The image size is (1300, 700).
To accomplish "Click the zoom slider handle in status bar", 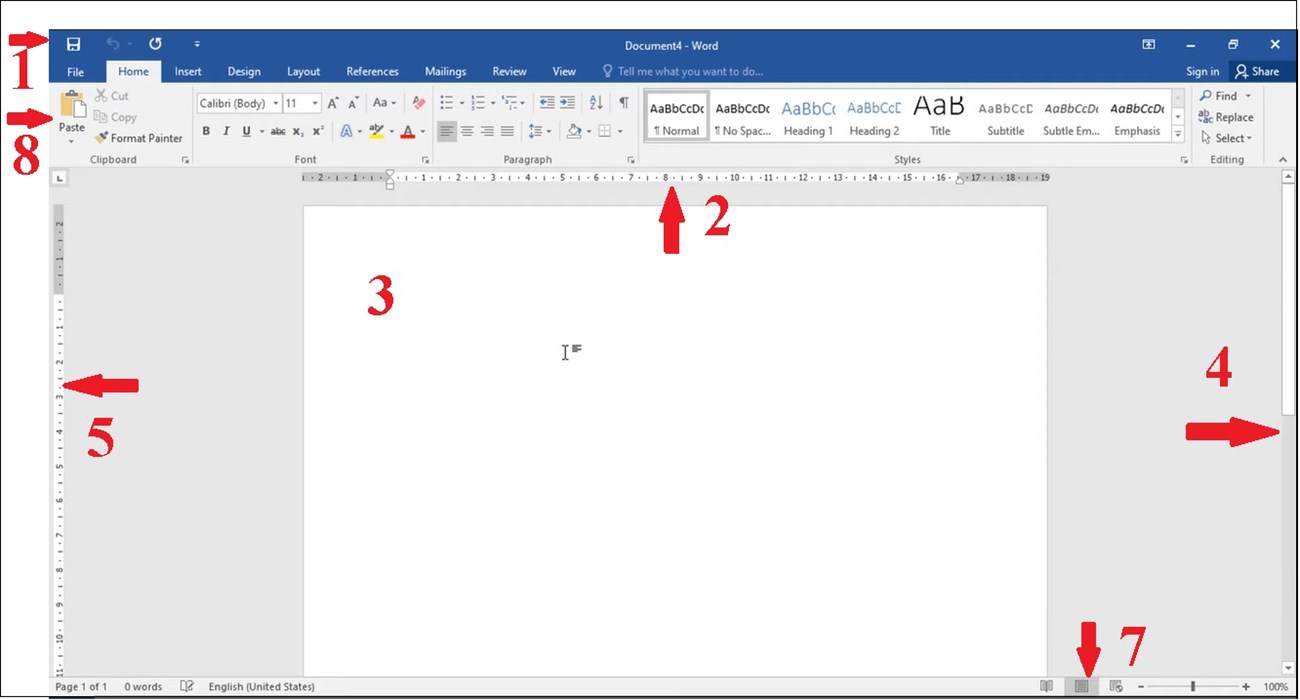I will coord(1192,687).
